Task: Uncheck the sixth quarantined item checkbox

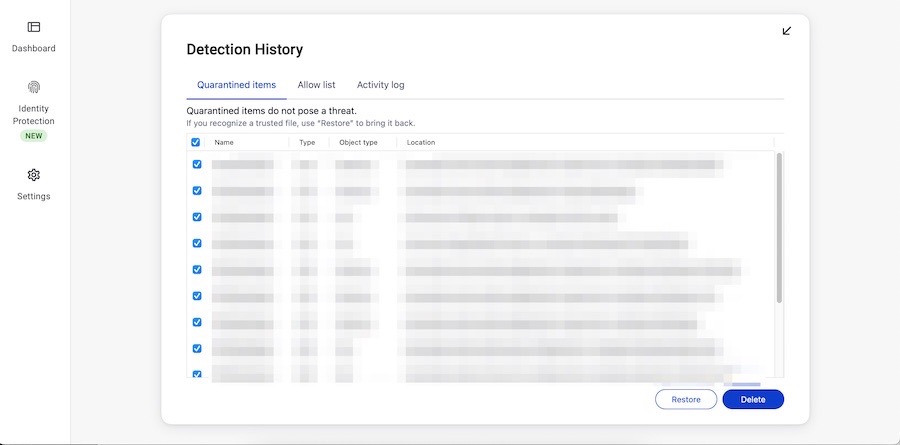Action: click(197, 296)
